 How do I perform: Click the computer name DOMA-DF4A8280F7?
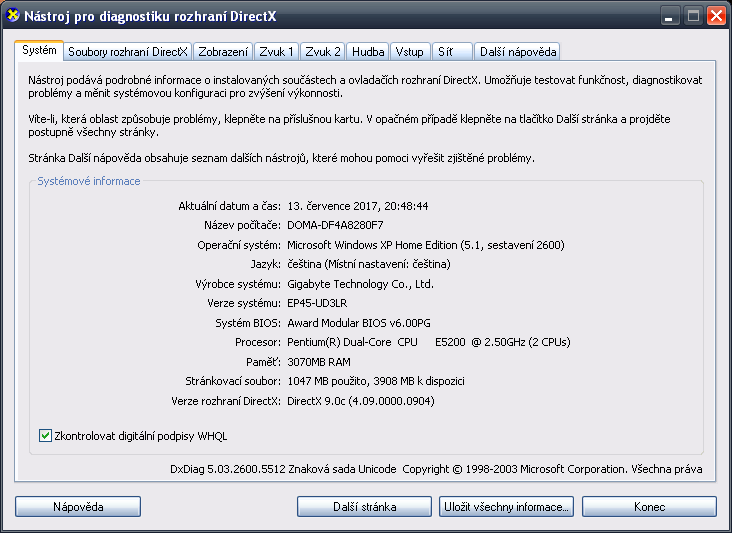coord(335,225)
